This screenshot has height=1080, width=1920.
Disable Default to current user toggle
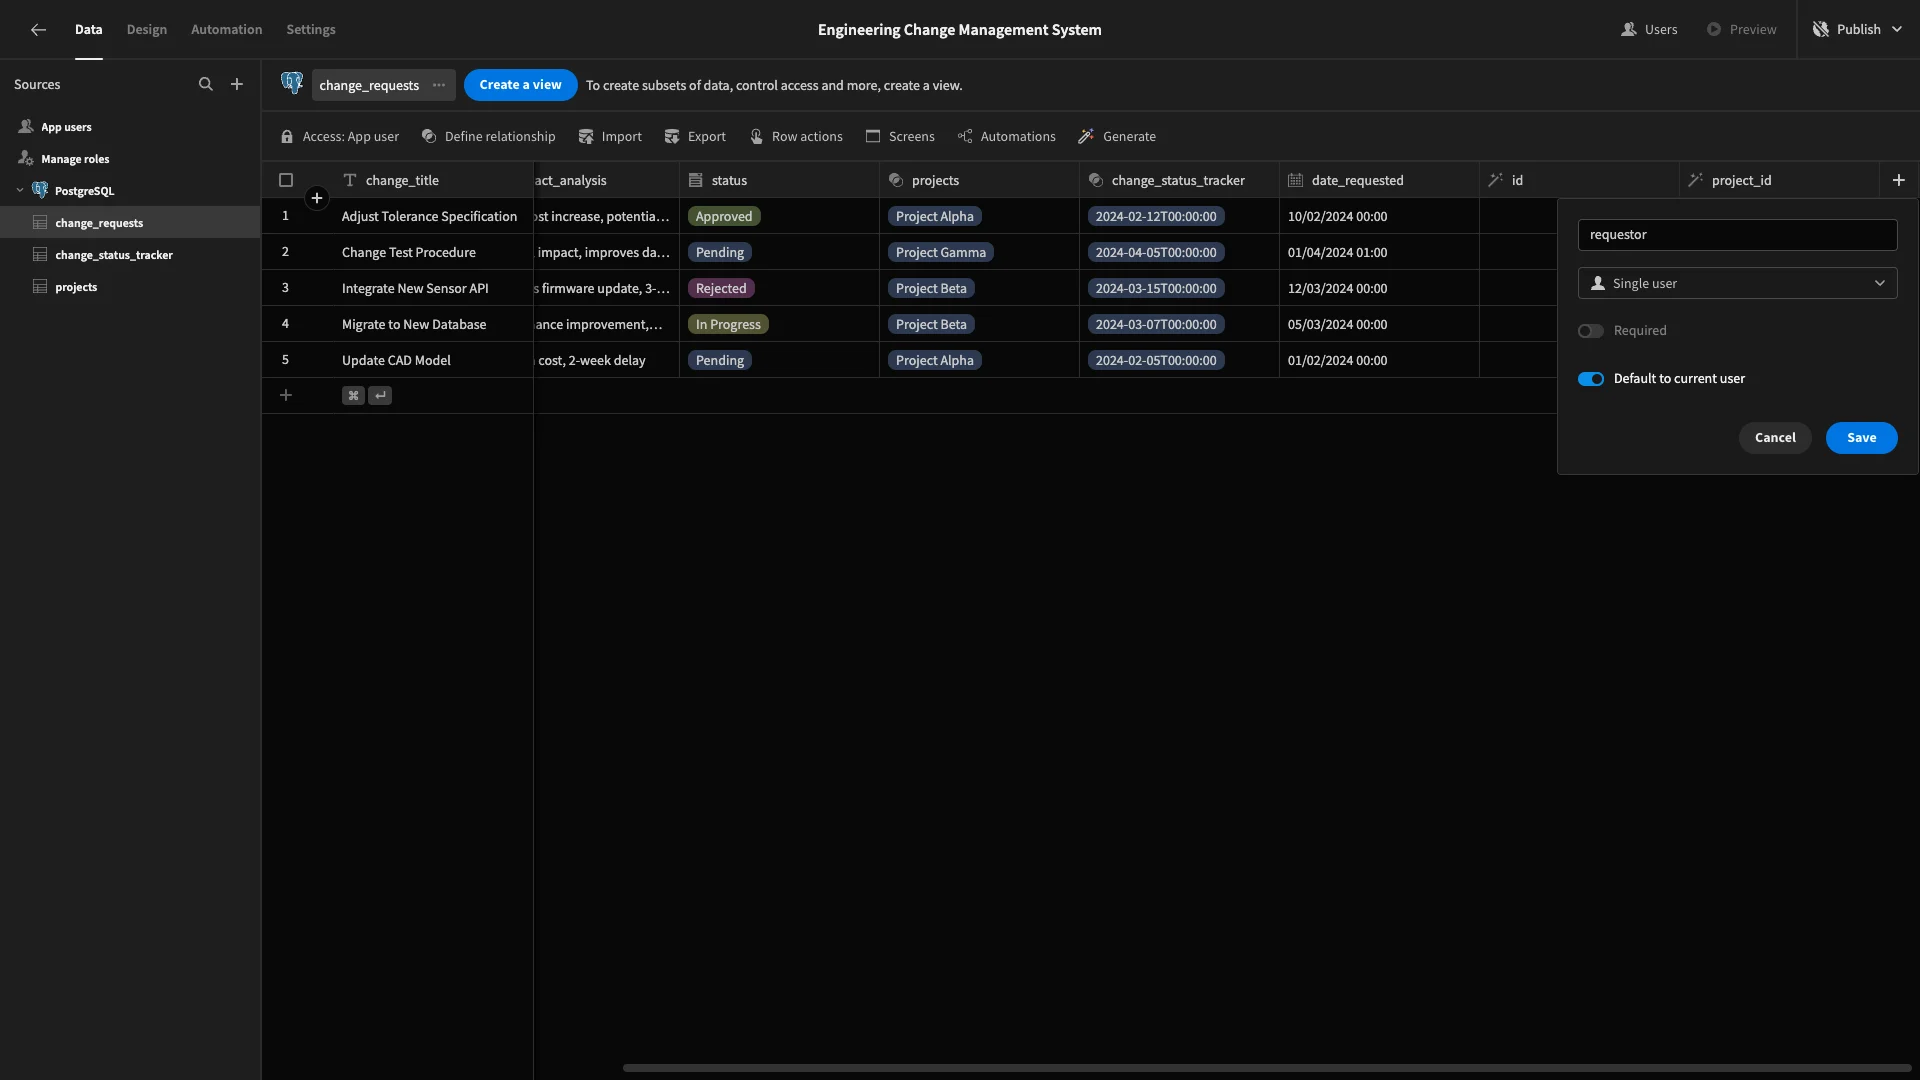(1591, 379)
